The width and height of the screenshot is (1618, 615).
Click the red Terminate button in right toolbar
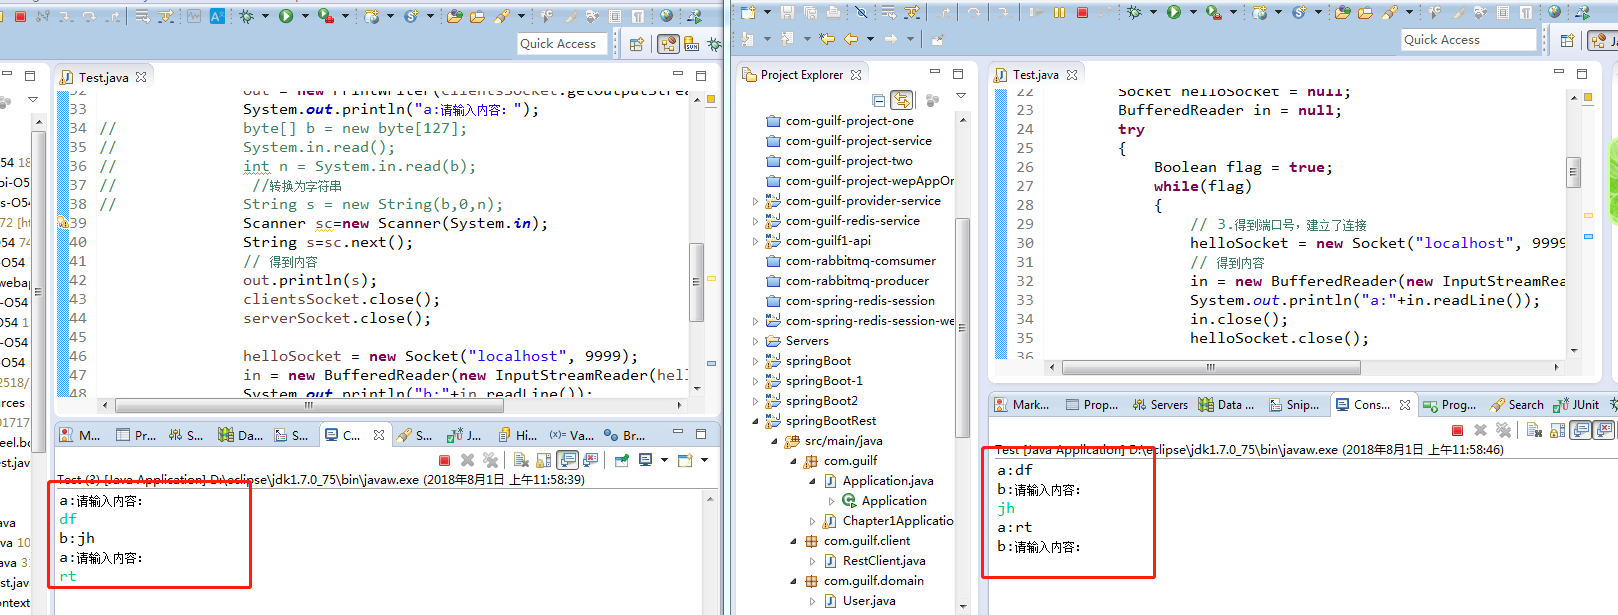1082,12
